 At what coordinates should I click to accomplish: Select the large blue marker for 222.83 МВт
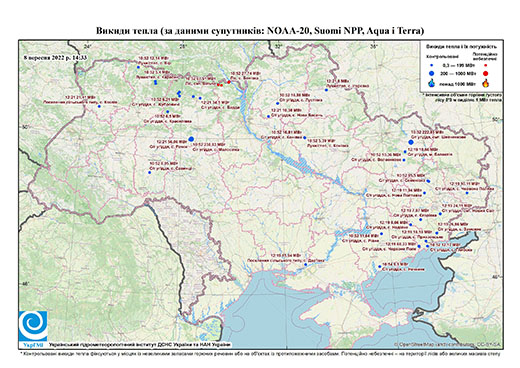(411, 142)
